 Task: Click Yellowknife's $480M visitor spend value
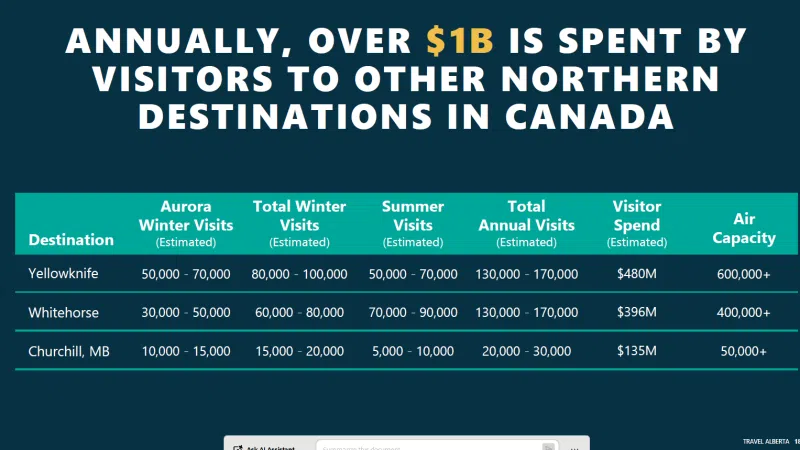click(637, 274)
